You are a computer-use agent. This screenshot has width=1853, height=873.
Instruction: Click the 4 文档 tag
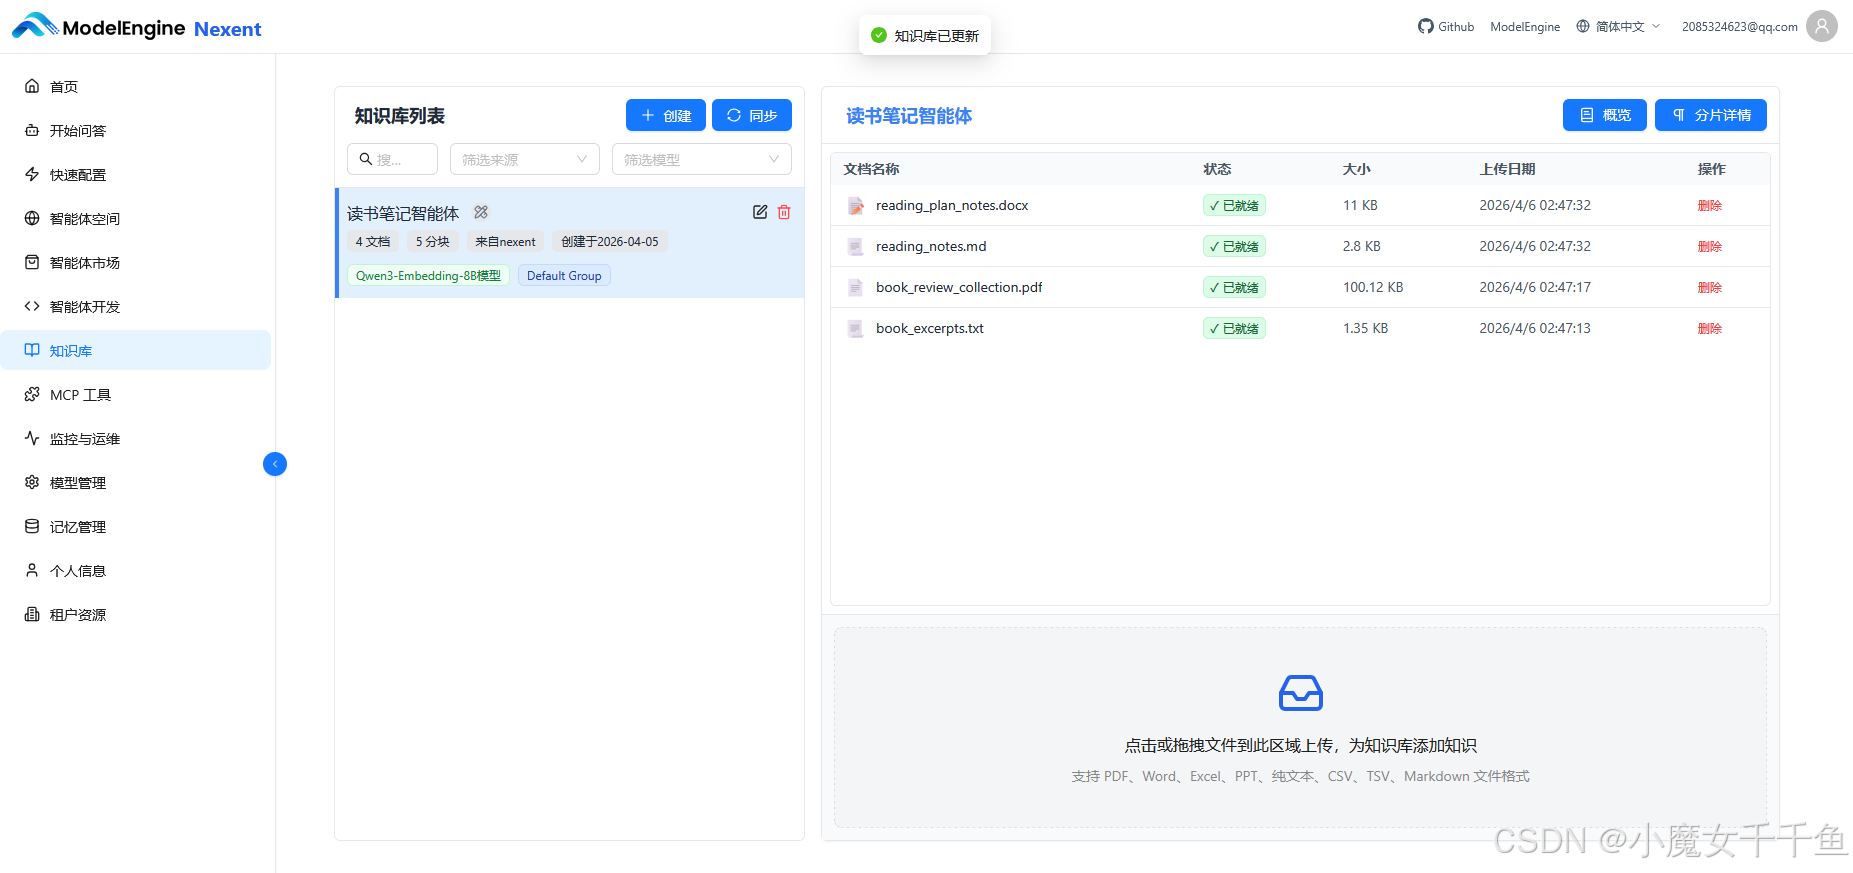coord(373,241)
